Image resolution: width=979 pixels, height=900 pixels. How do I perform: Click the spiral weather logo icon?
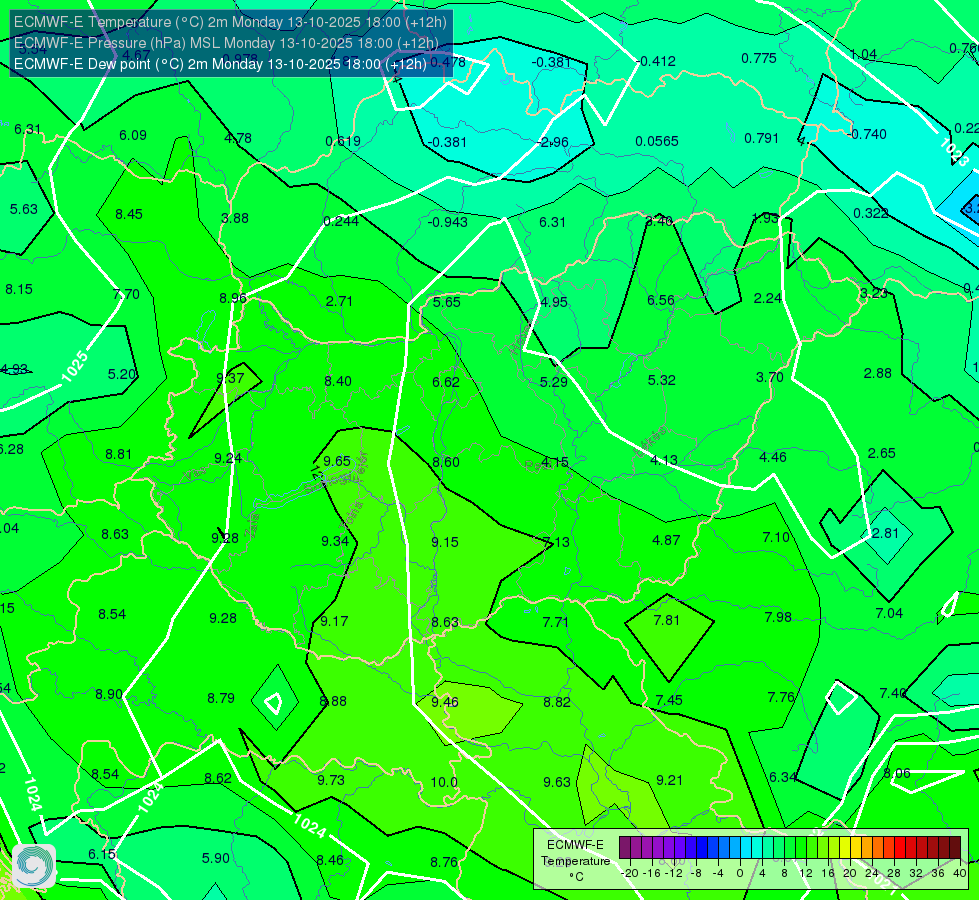click(34, 866)
